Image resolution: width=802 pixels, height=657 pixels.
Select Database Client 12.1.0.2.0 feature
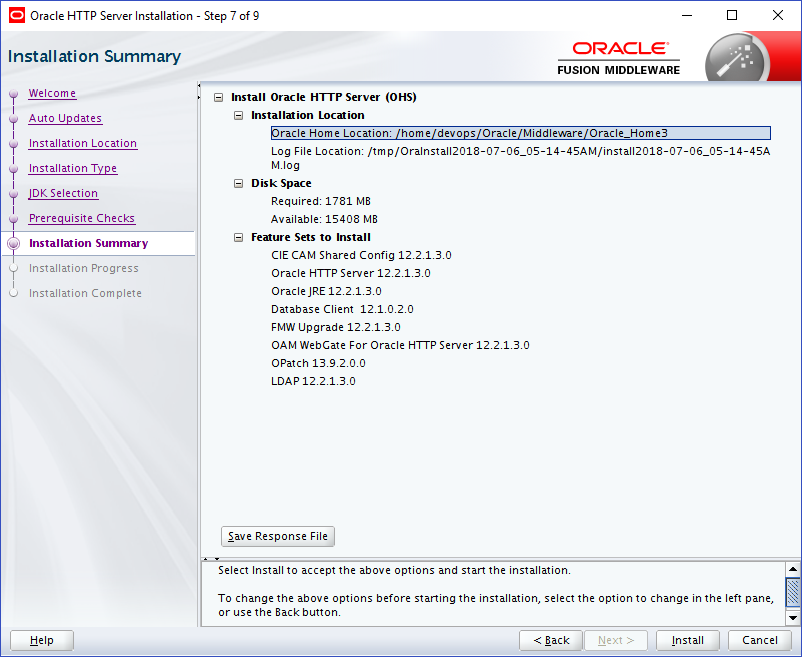342,309
